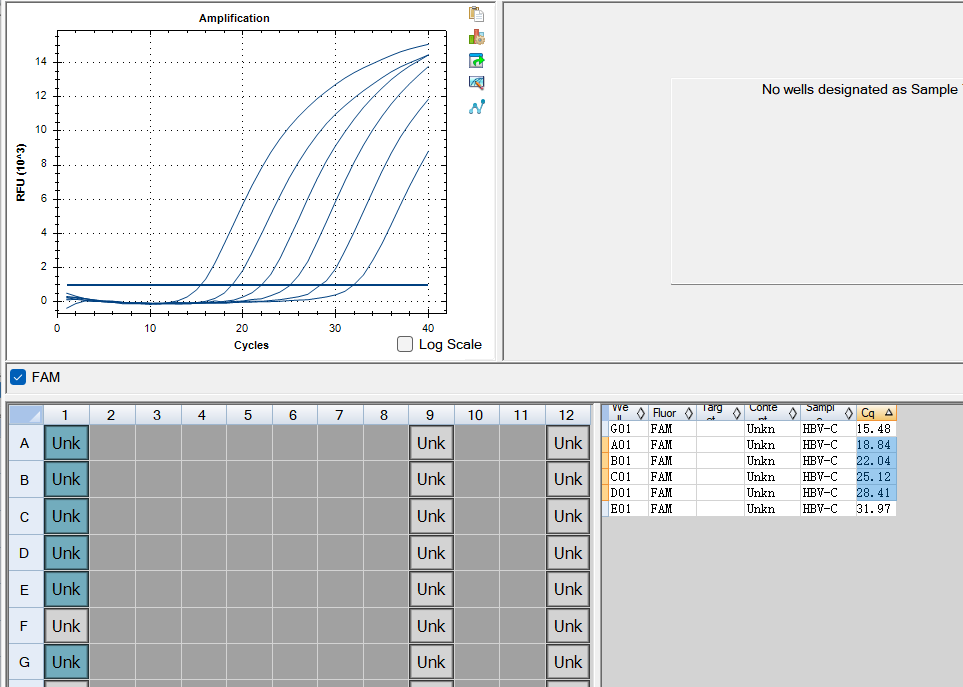963x687 pixels.
Task: Click well B9 Unk on the plate
Action: [x=431, y=479]
